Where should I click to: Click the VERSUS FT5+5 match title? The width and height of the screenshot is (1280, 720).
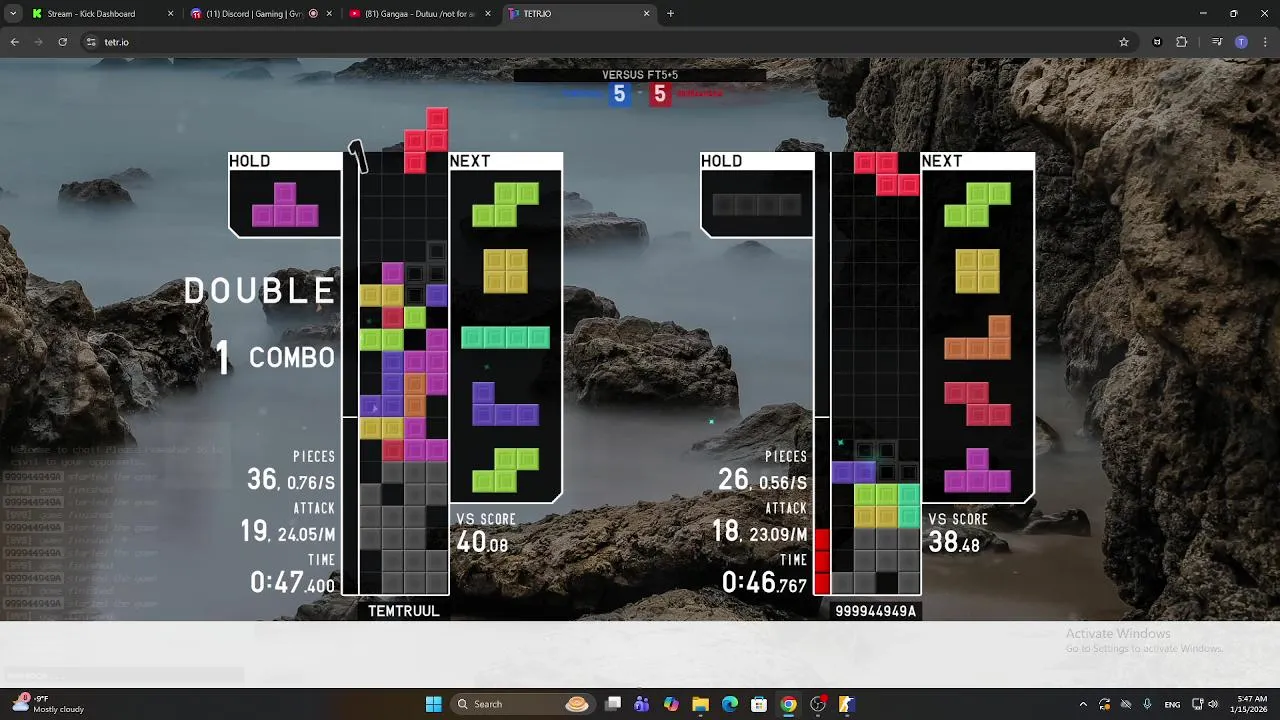point(640,75)
